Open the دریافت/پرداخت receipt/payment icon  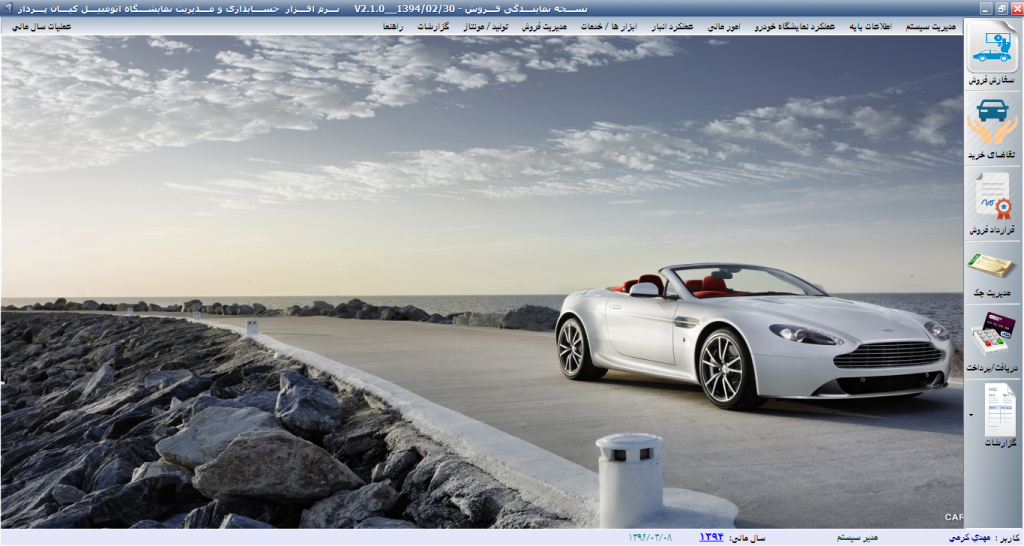992,341
